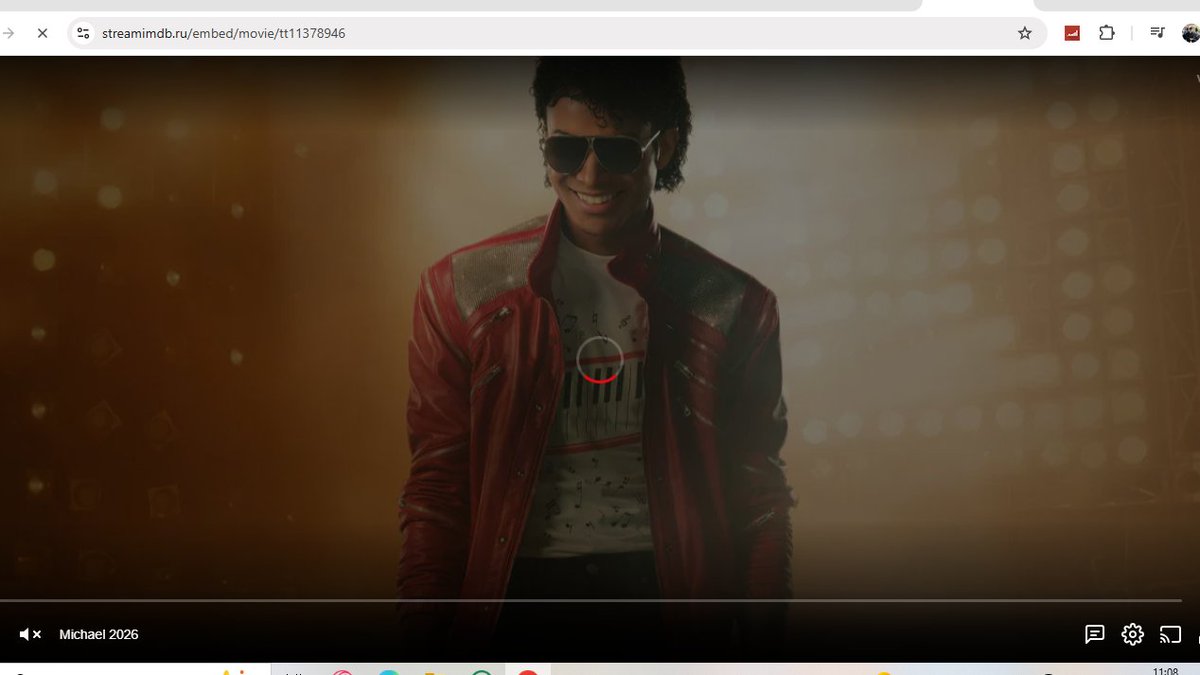Bookmark this page with the star
Viewport: 1200px width, 675px height.
tap(1024, 33)
